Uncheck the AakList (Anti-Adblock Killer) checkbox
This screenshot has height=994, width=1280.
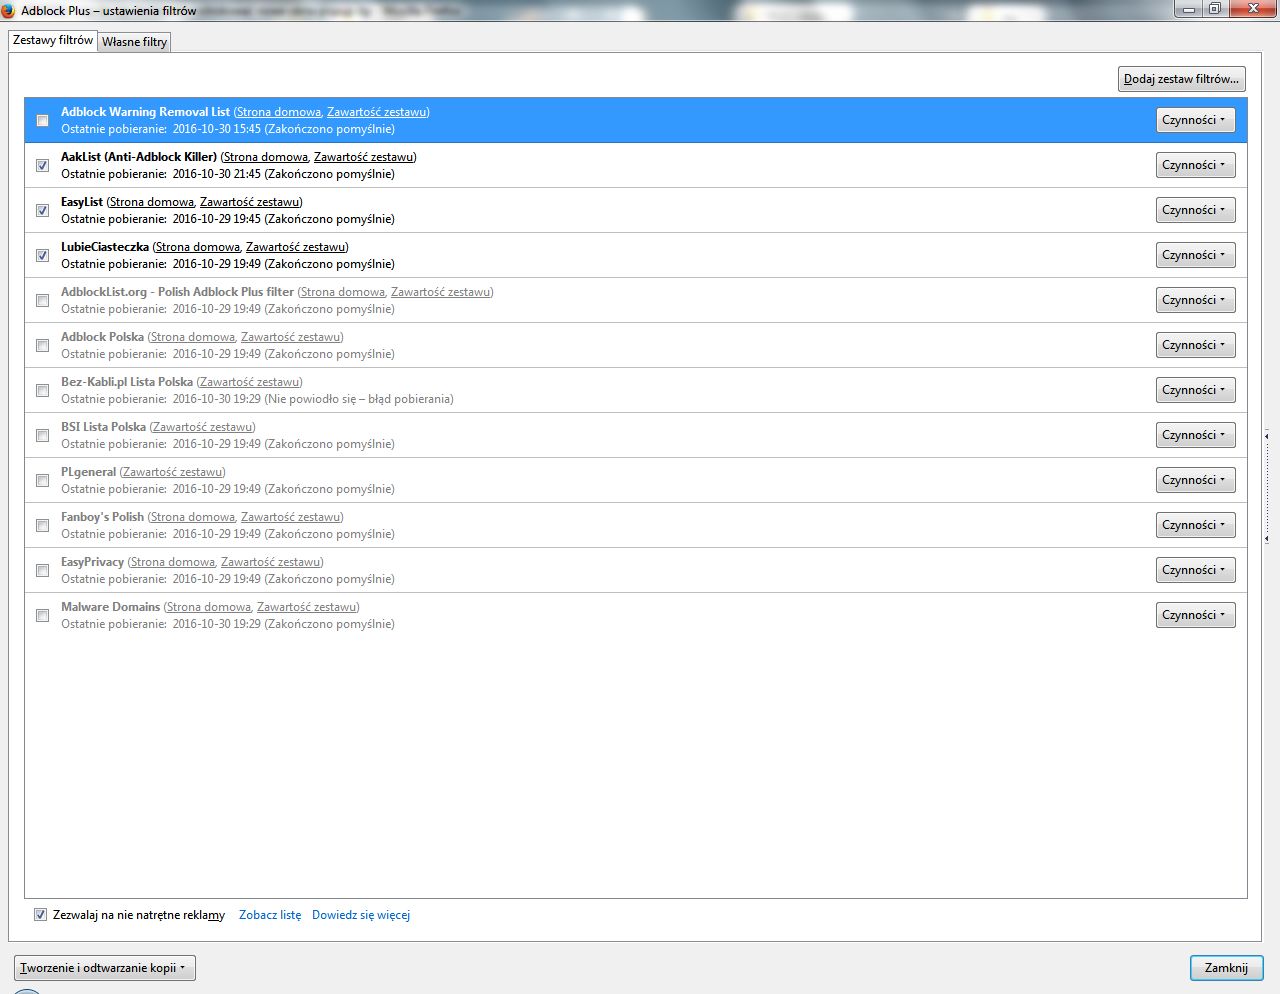(x=42, y=165)
